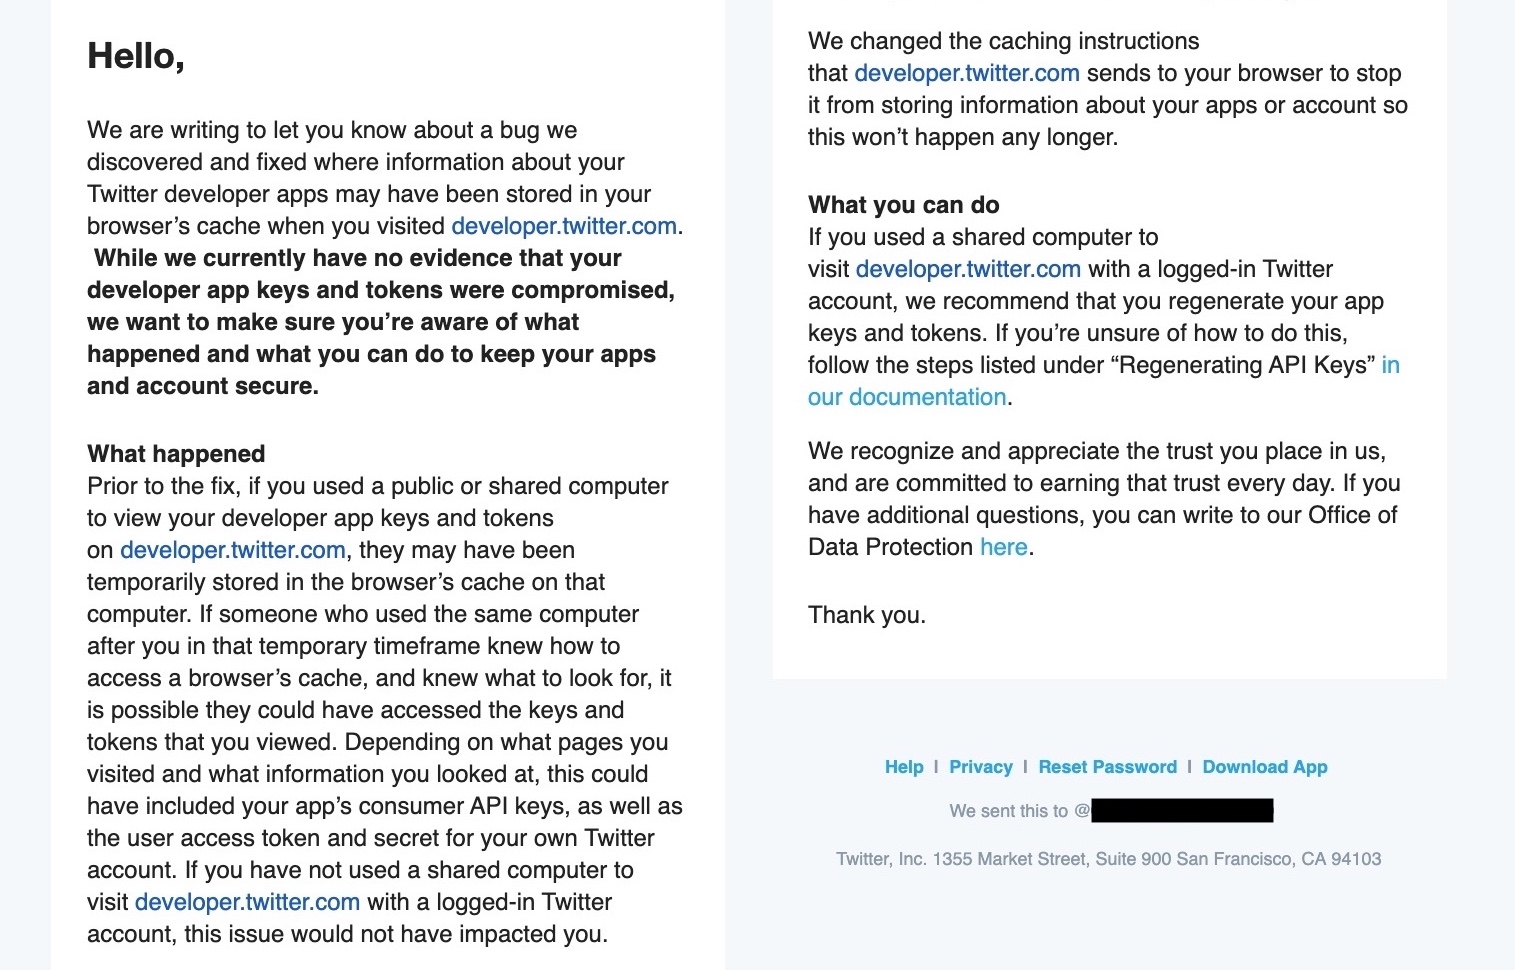This screenshot has height=970, width=1515.
Task: Click the "here" Data Protection link
Action: 1004,547
